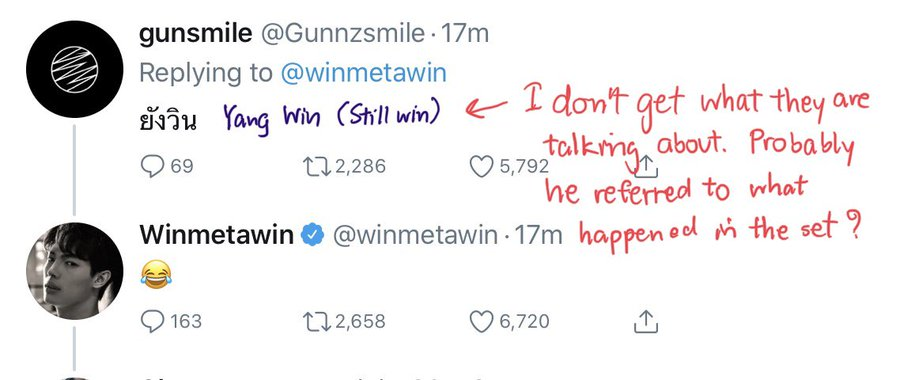Open Winmetawin tweet's 17m timestamp
This screenshot has height=380, width=900.
(x=538, y=235)
